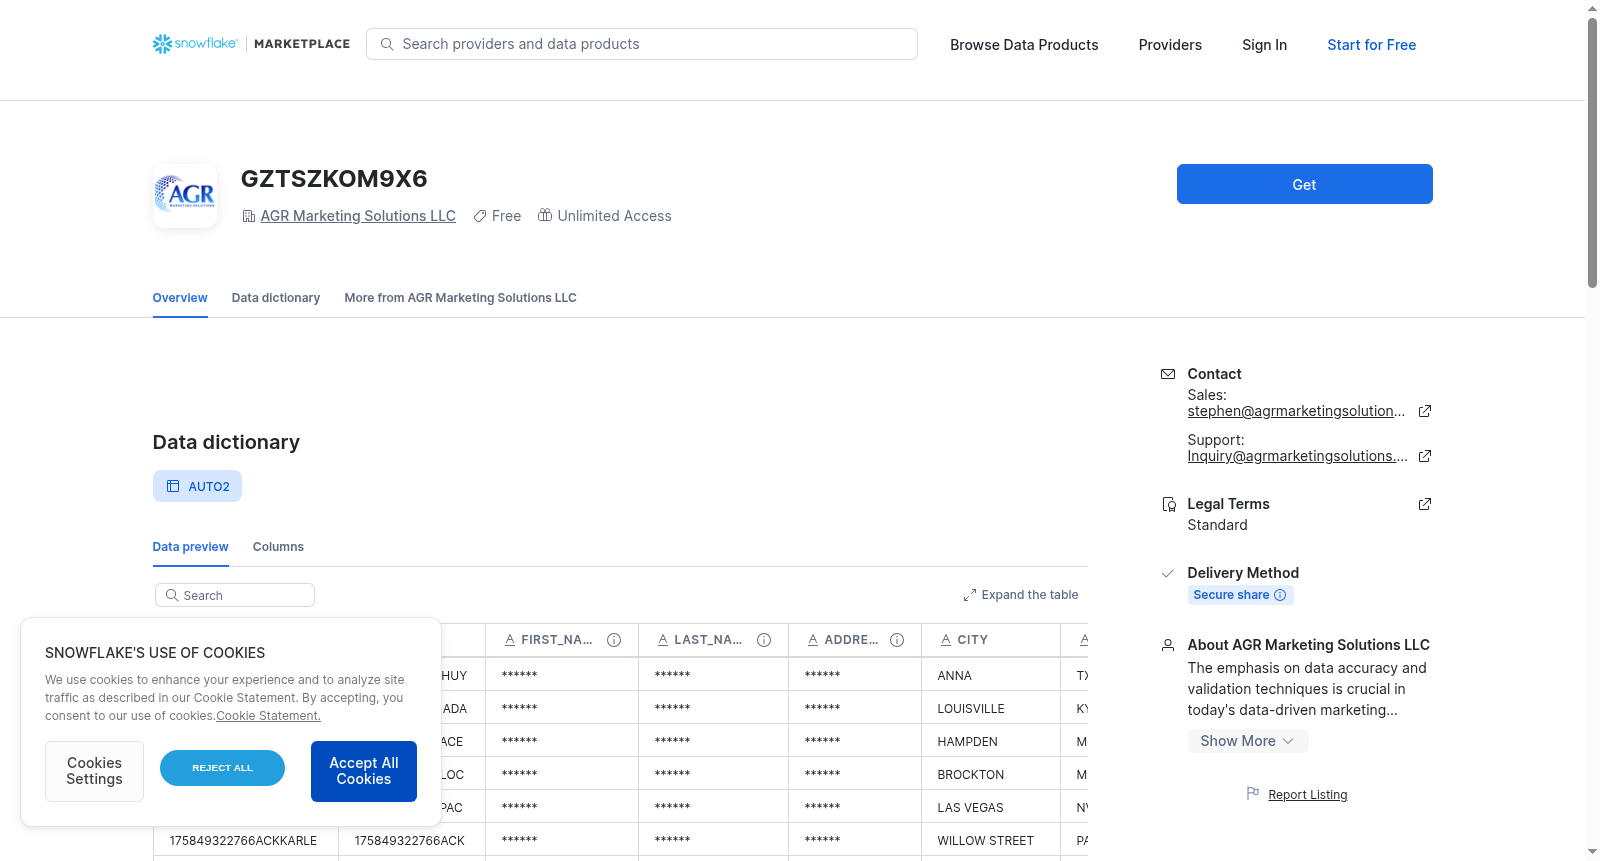This screenshot has width=1600, height=861.
Task: Open Legal Terms external link icon
Action: tap(1425, 504)
